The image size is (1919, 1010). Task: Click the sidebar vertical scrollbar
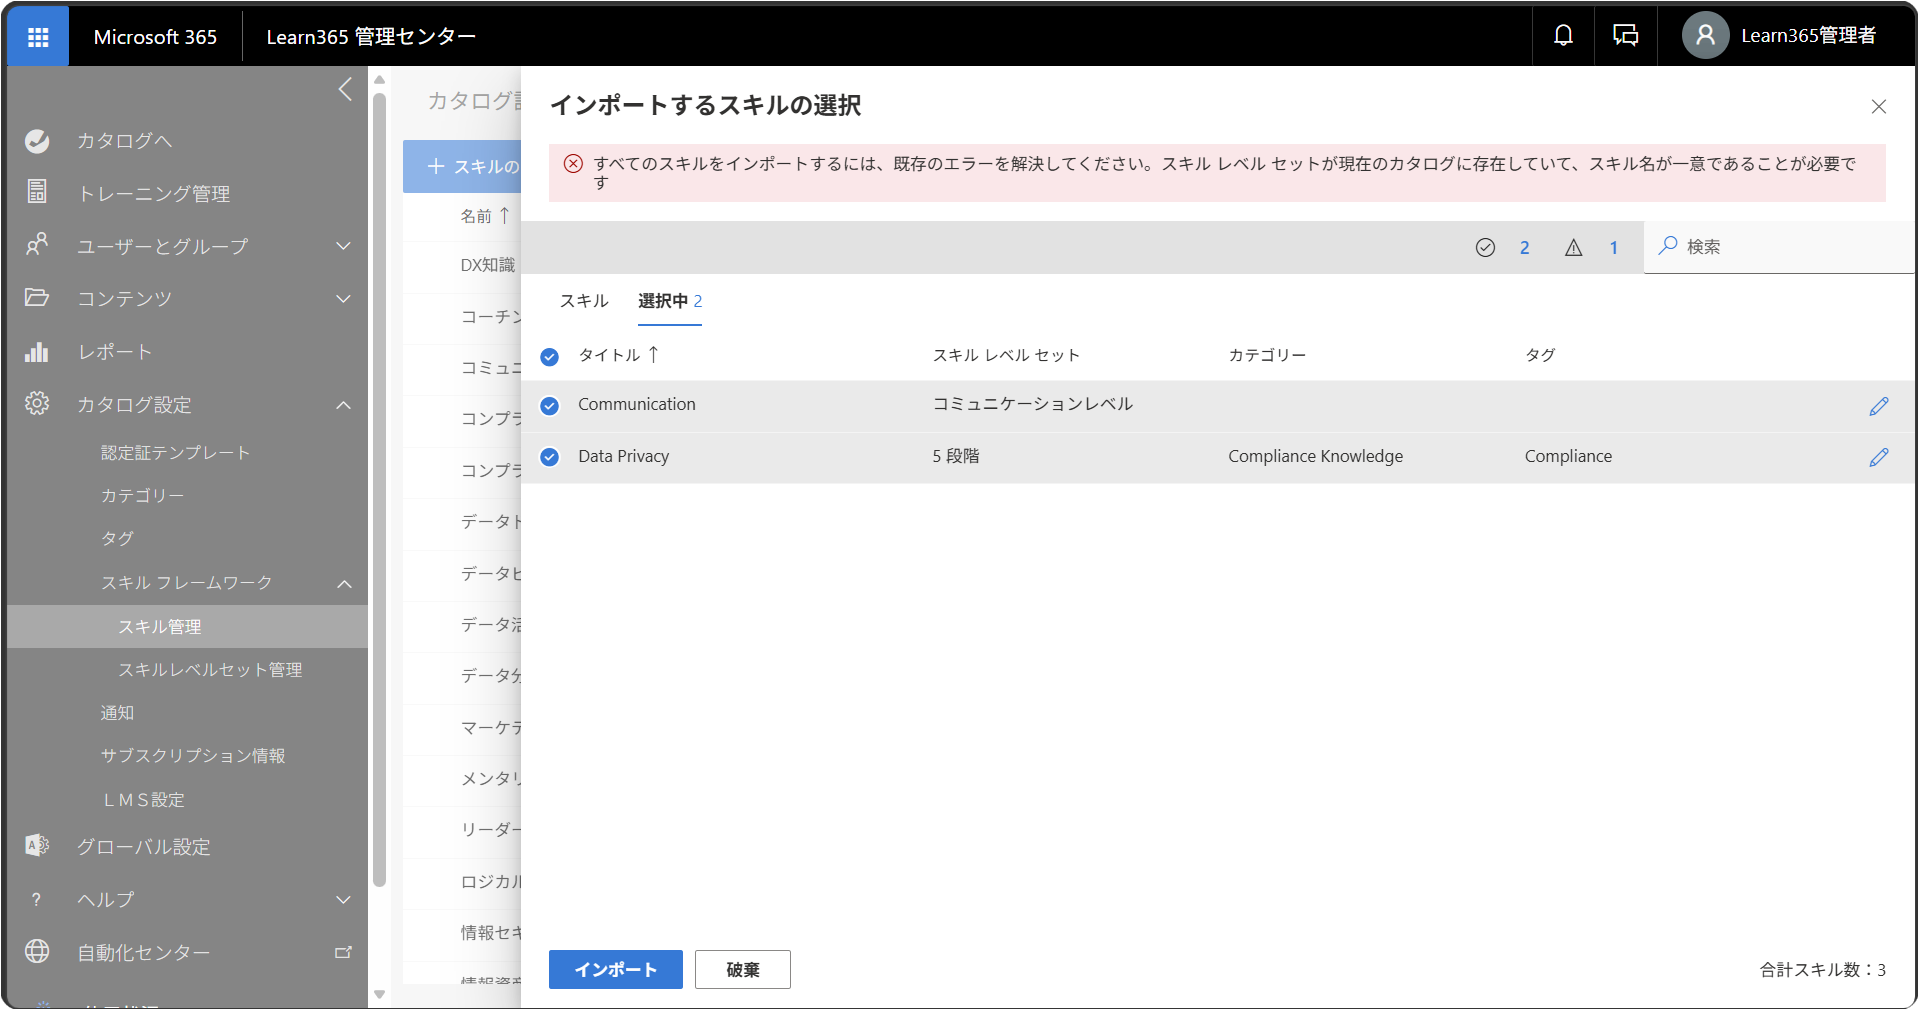[379, 490]
